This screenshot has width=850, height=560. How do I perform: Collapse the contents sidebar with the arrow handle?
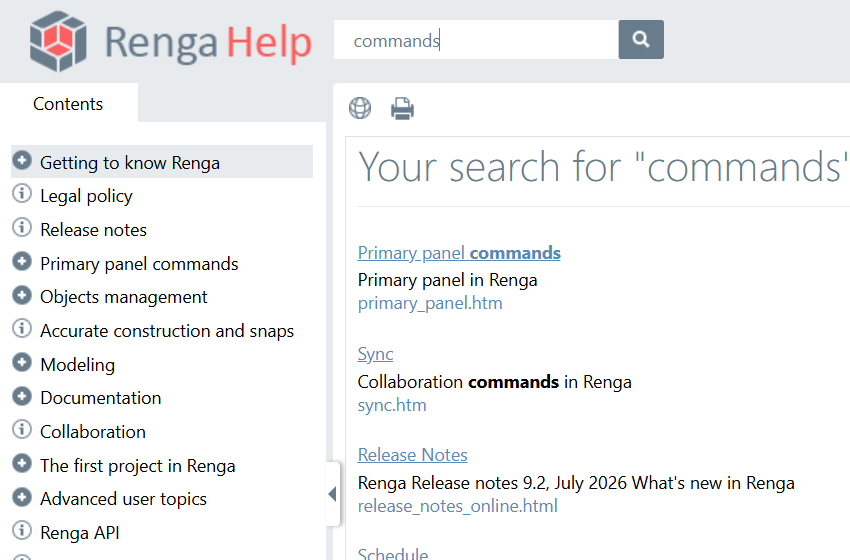[332, 494]
